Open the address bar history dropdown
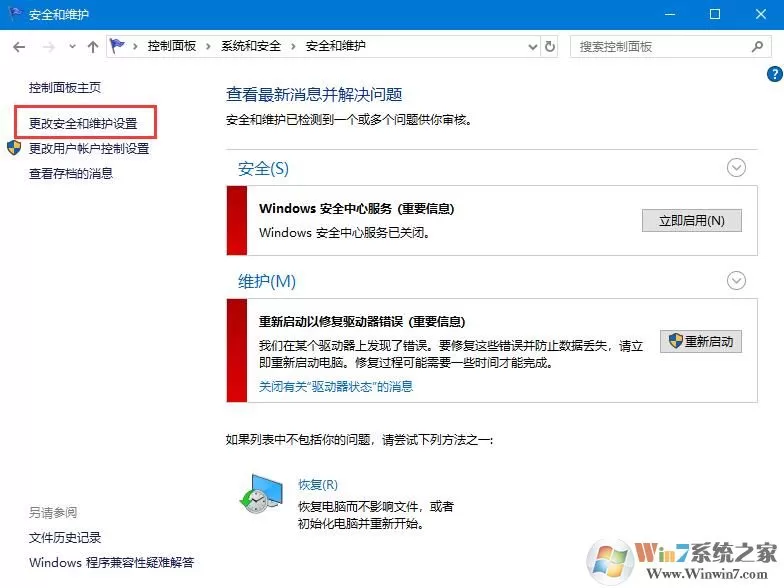Screen dimensions: 784x588 [x=532, y=46]
